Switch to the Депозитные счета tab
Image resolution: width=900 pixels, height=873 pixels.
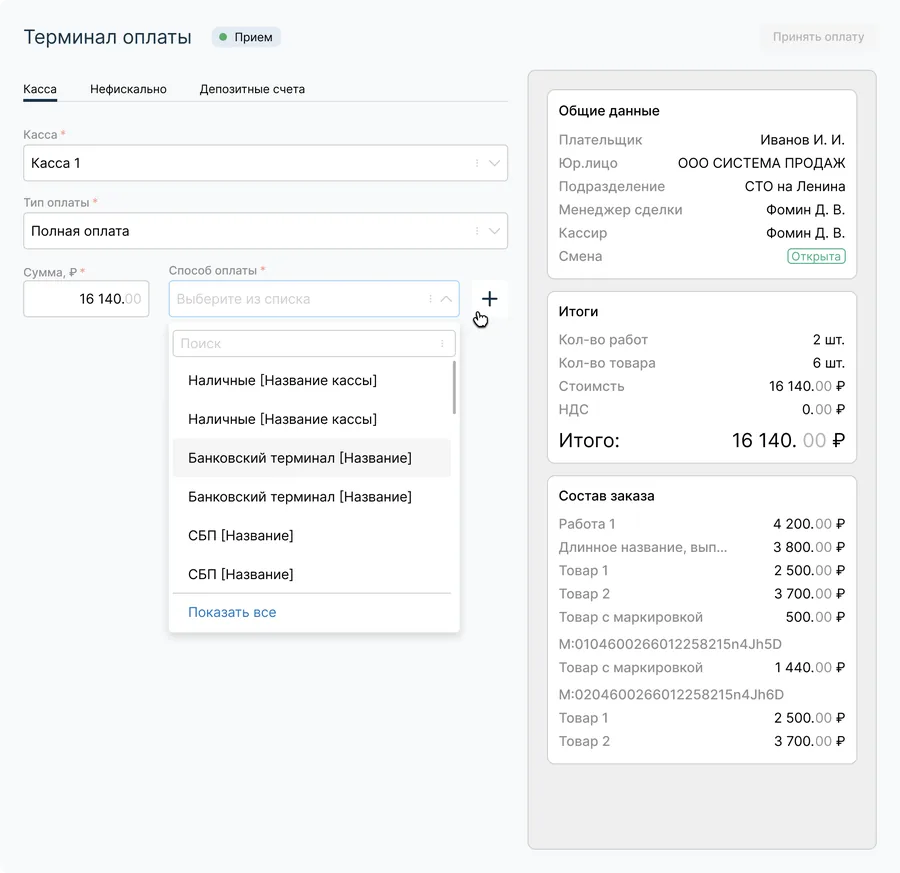[x=252, y=89]
